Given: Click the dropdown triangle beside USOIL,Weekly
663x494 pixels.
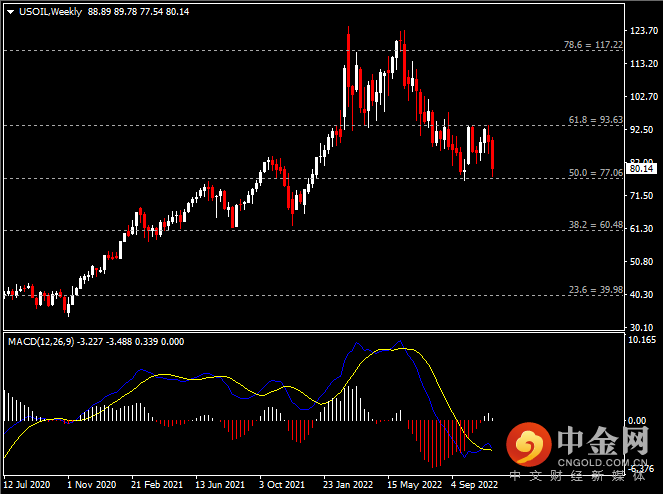Looking at the screenshot, I should click(x=9, y=11).
